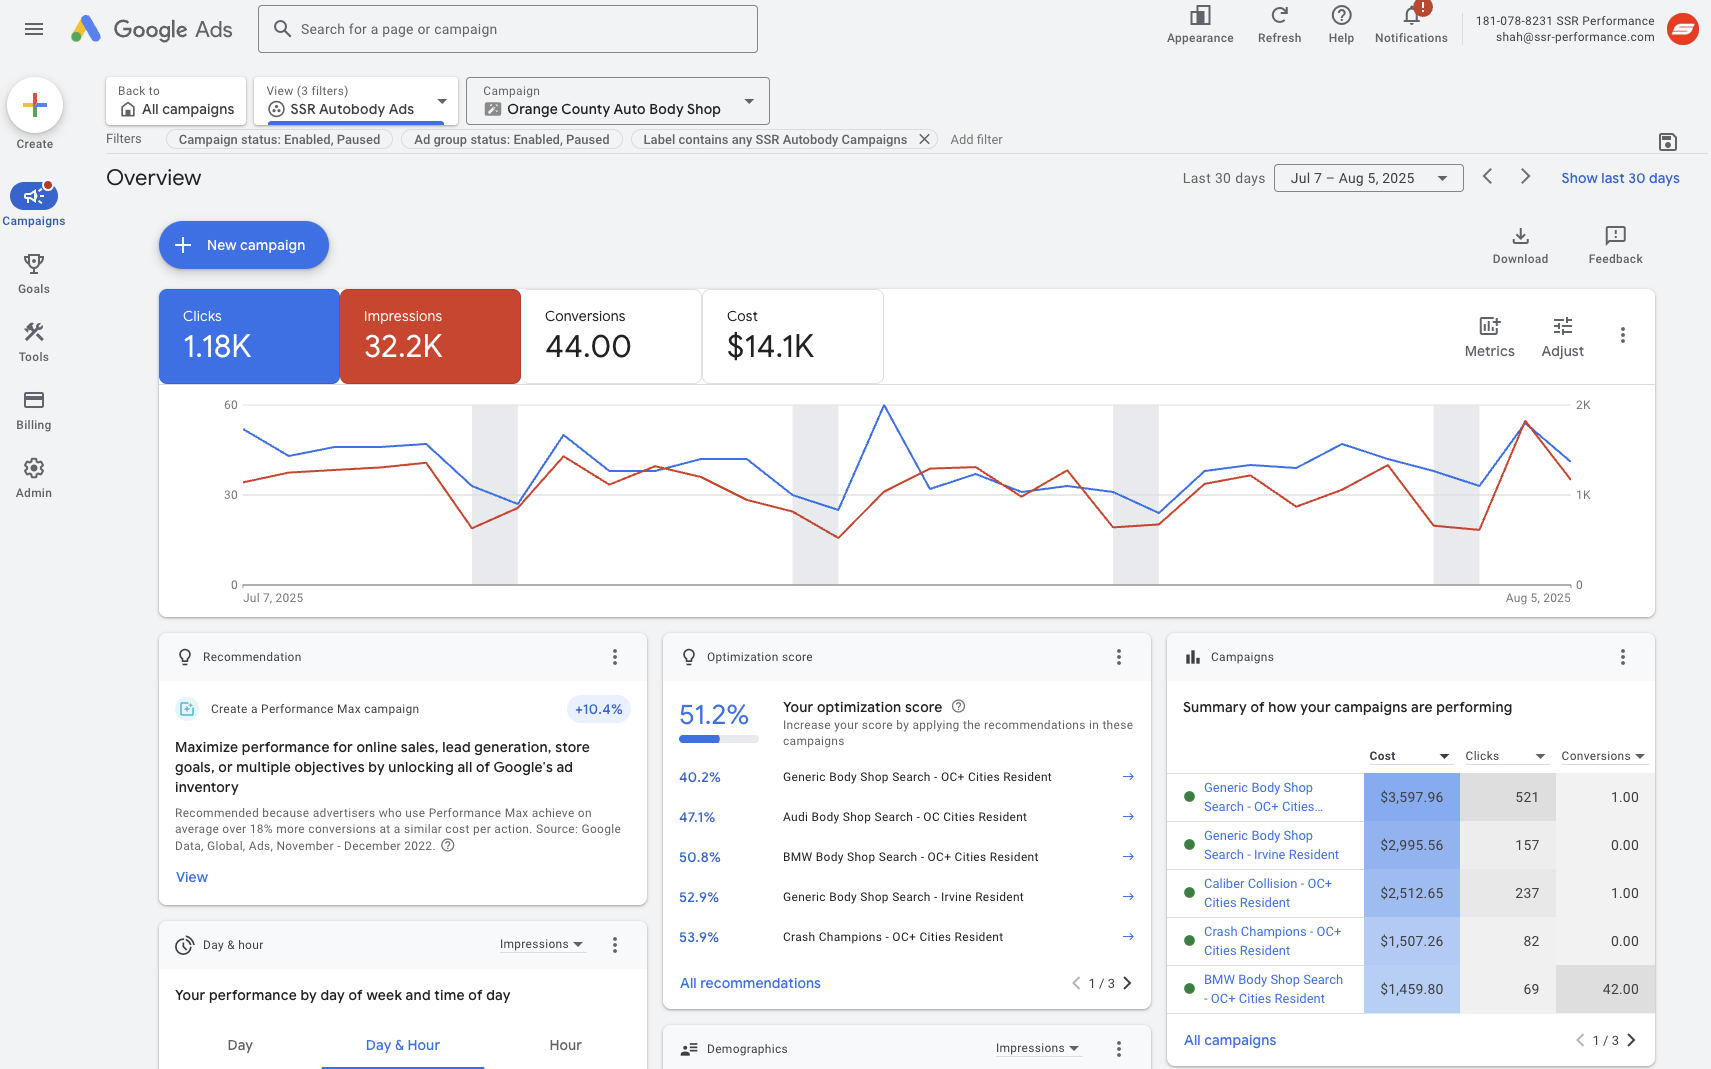This screenshot has width=1711, height=1069.
Task: Click the Google Ads logo
Action: [x=152, y=29]
